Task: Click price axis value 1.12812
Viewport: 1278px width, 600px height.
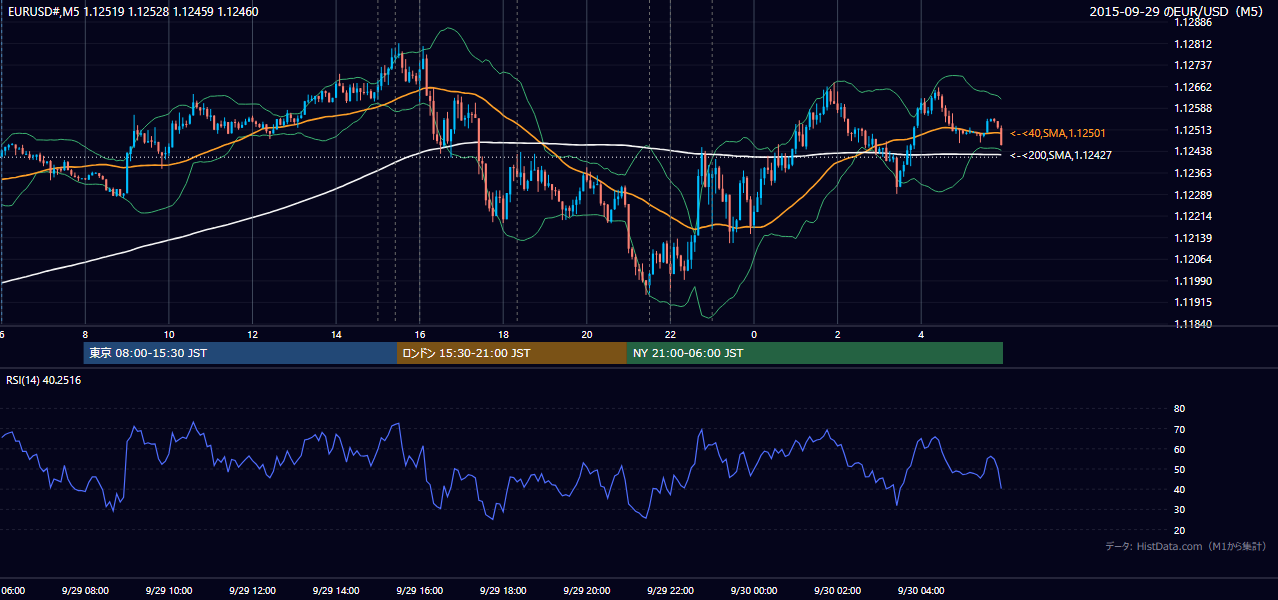Action: [1194, 44]
